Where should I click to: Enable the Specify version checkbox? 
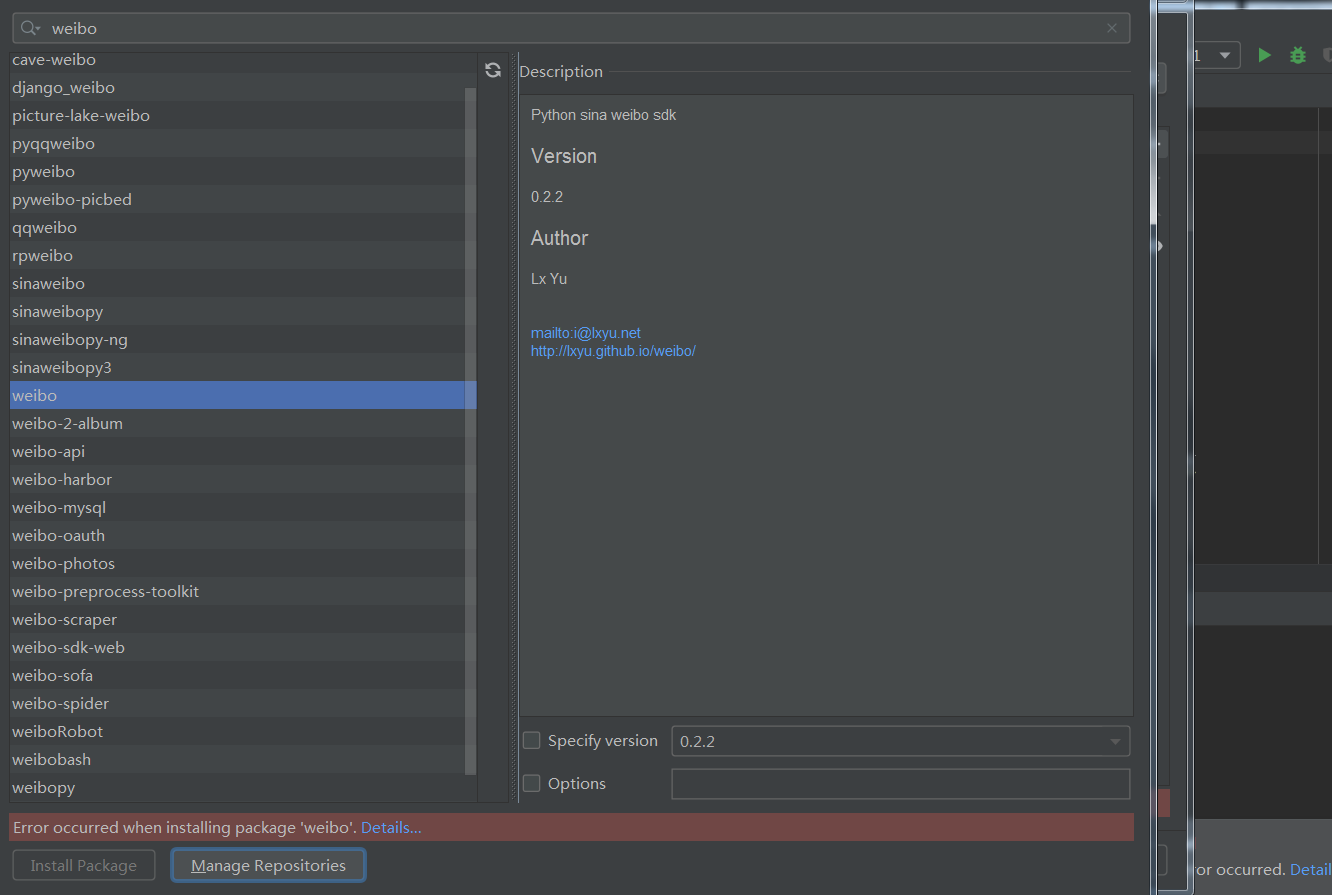pos(532,741)
